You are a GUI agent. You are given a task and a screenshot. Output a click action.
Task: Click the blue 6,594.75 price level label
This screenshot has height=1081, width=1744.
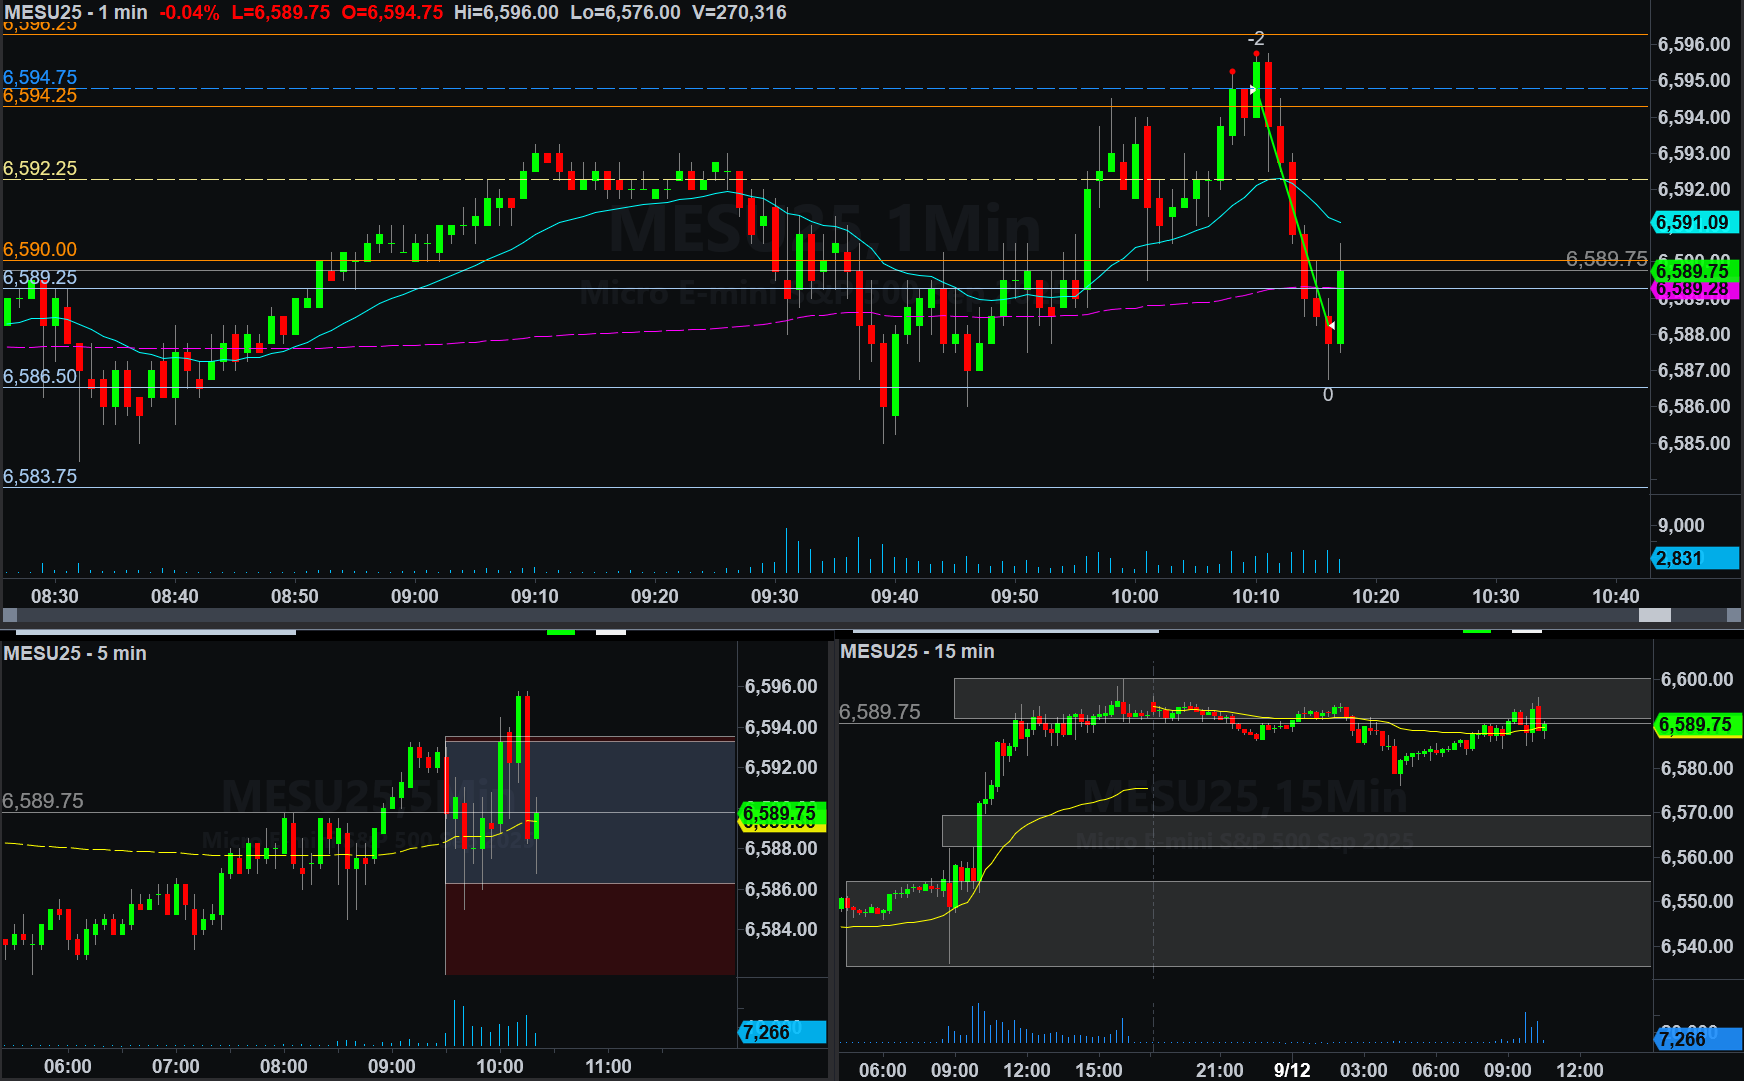coord(40,77)
